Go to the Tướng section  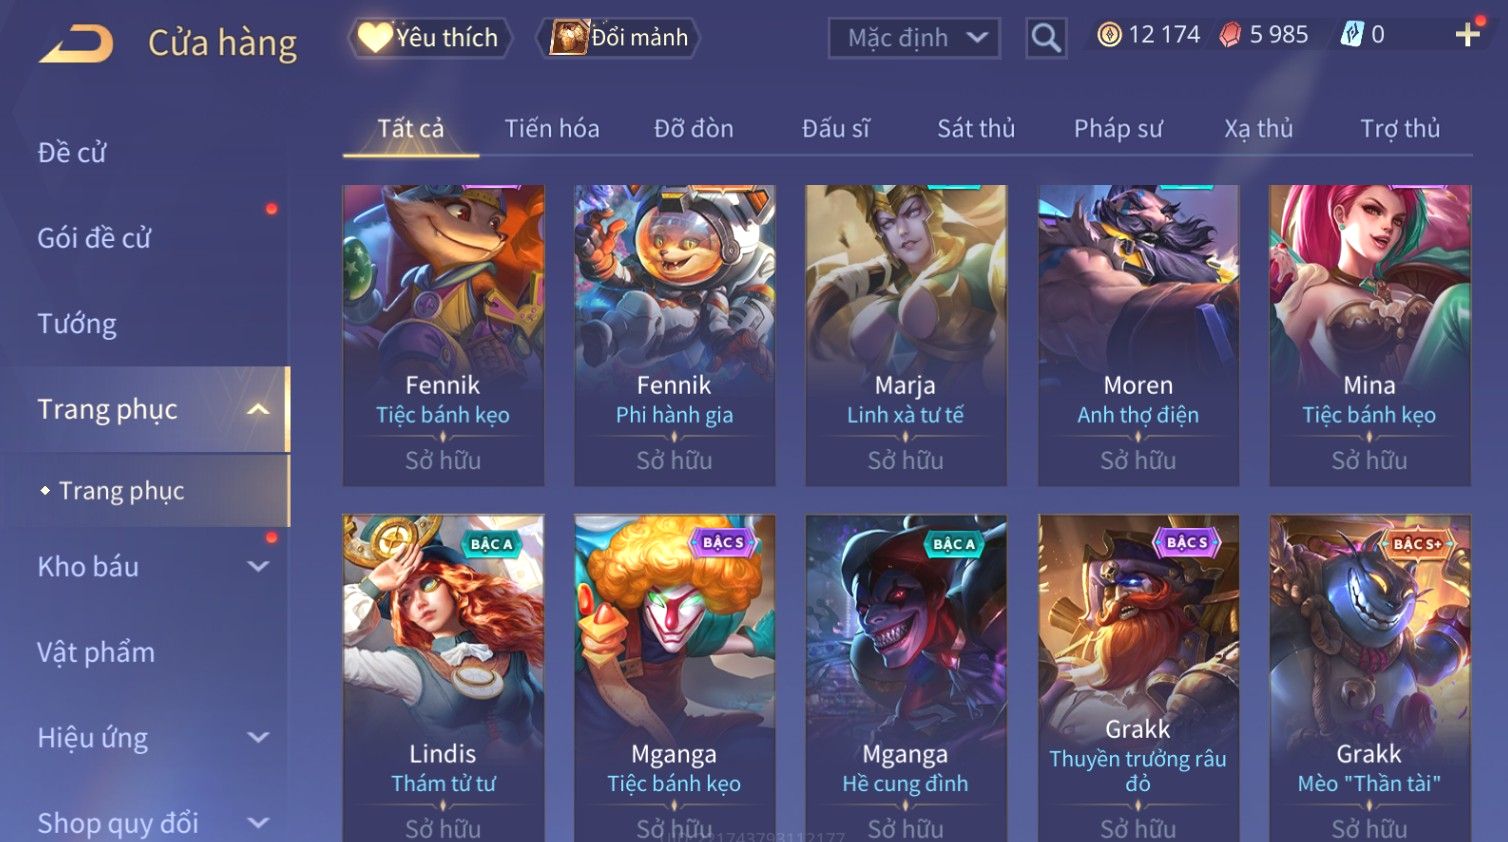pyautogui.click(x=77, y=324)
